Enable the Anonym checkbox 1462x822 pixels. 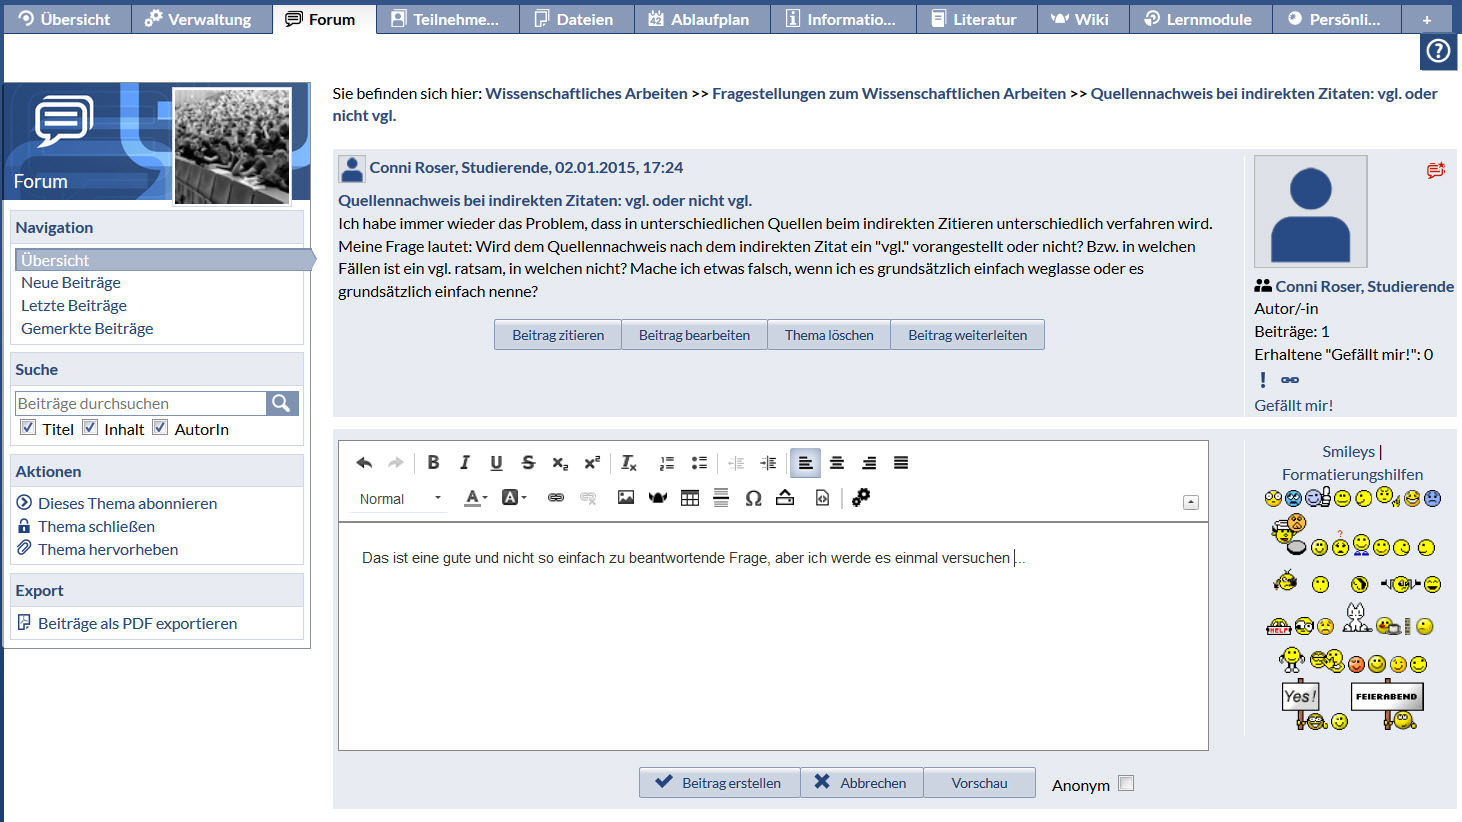[1126, 784]
